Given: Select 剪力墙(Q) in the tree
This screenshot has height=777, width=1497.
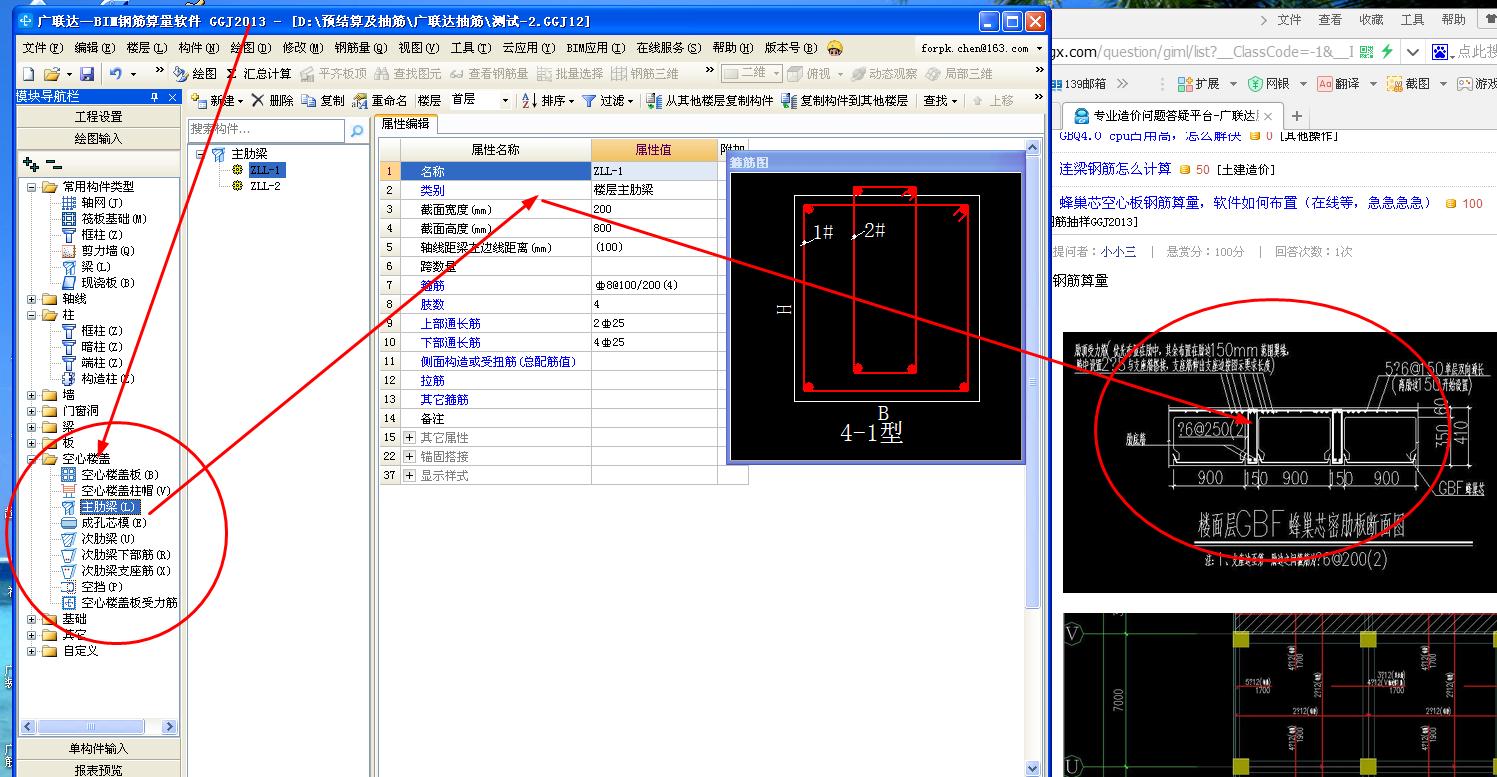Looking at the screenshot, I should pos(98,251).
